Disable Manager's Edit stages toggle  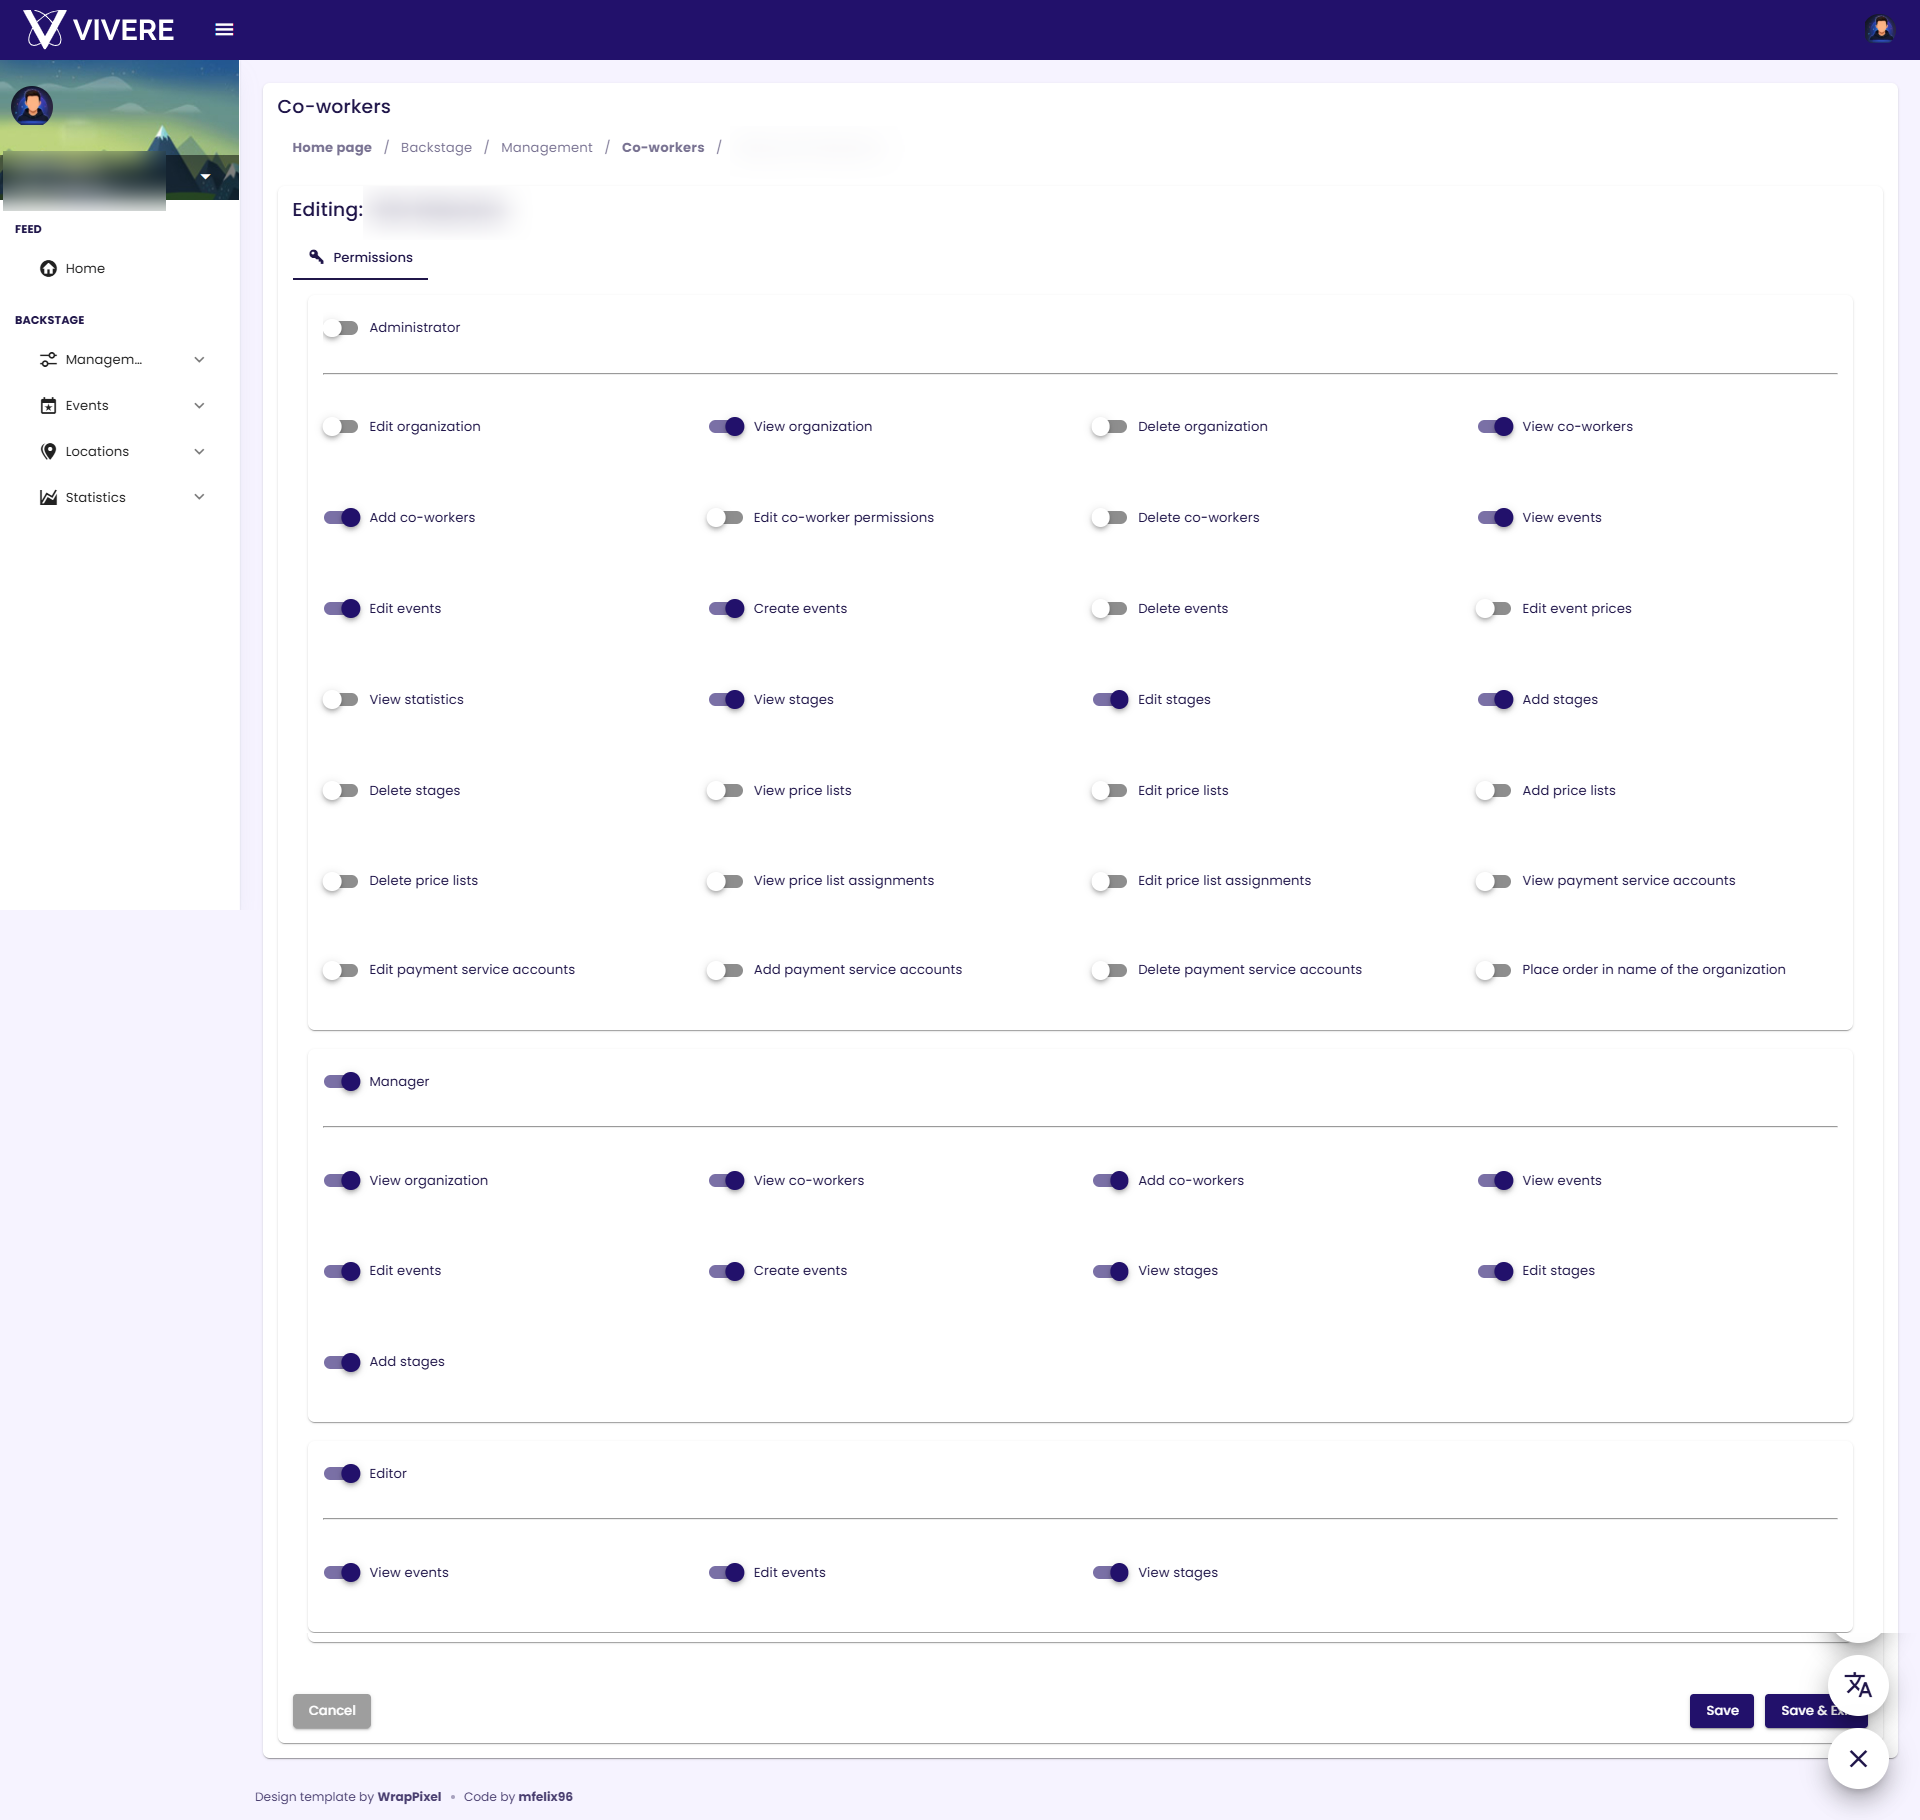[1495, 1271]
